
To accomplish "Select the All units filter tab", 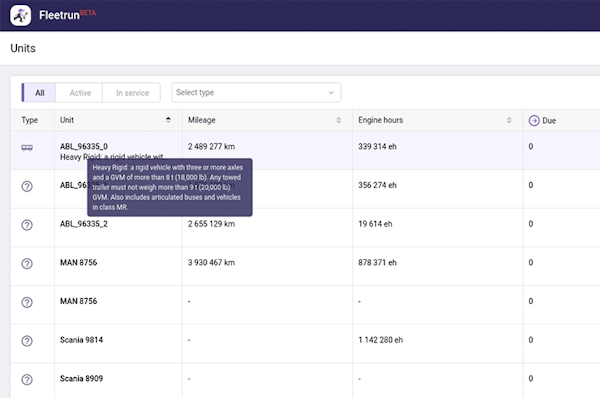I will coord(39,93).
